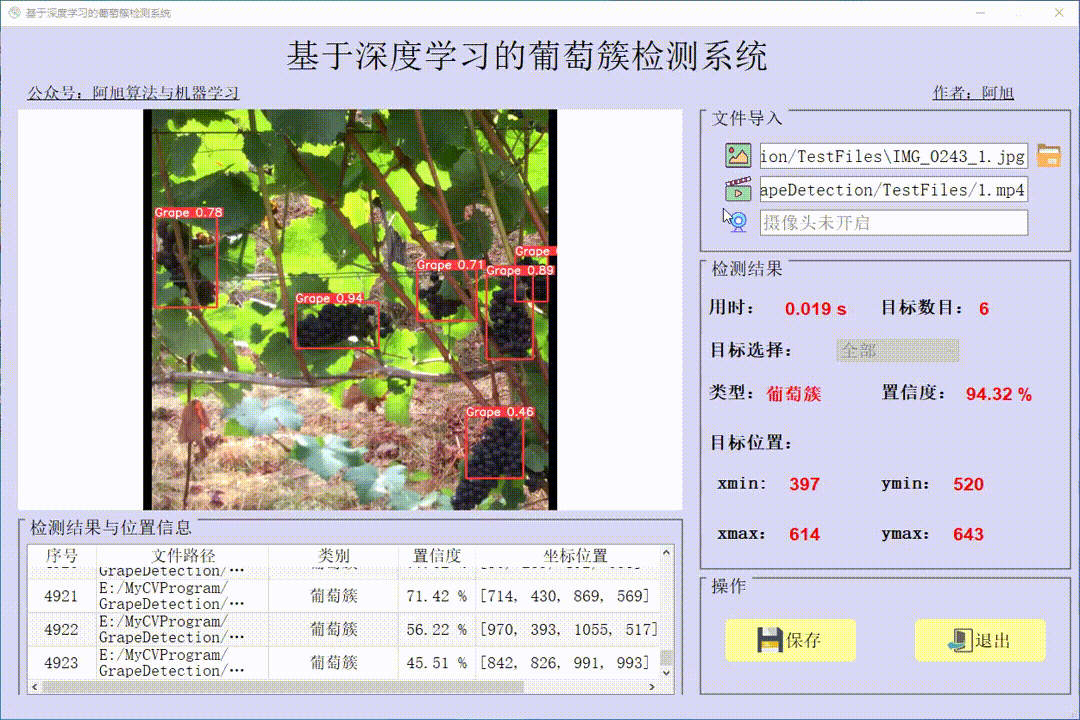Click the horizontal scrollbar left arrow
1080x720 pixels.
[x=35, y=687]
